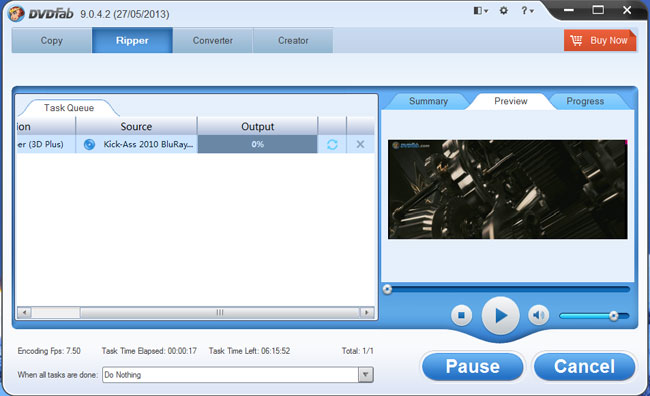Select the Kick-Ass 2010 BluRay source entry
Viewport: 650px width, 396px height.
click(148, 144)
